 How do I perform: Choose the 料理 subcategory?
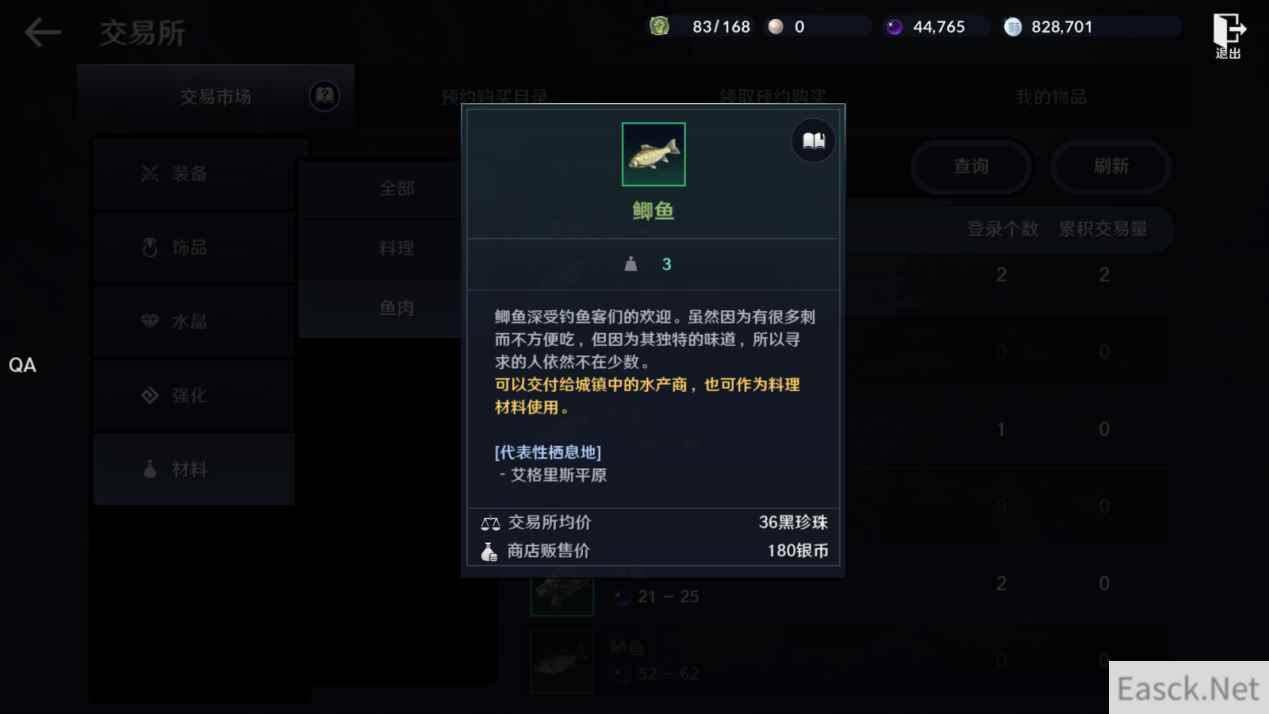[396, 248]
